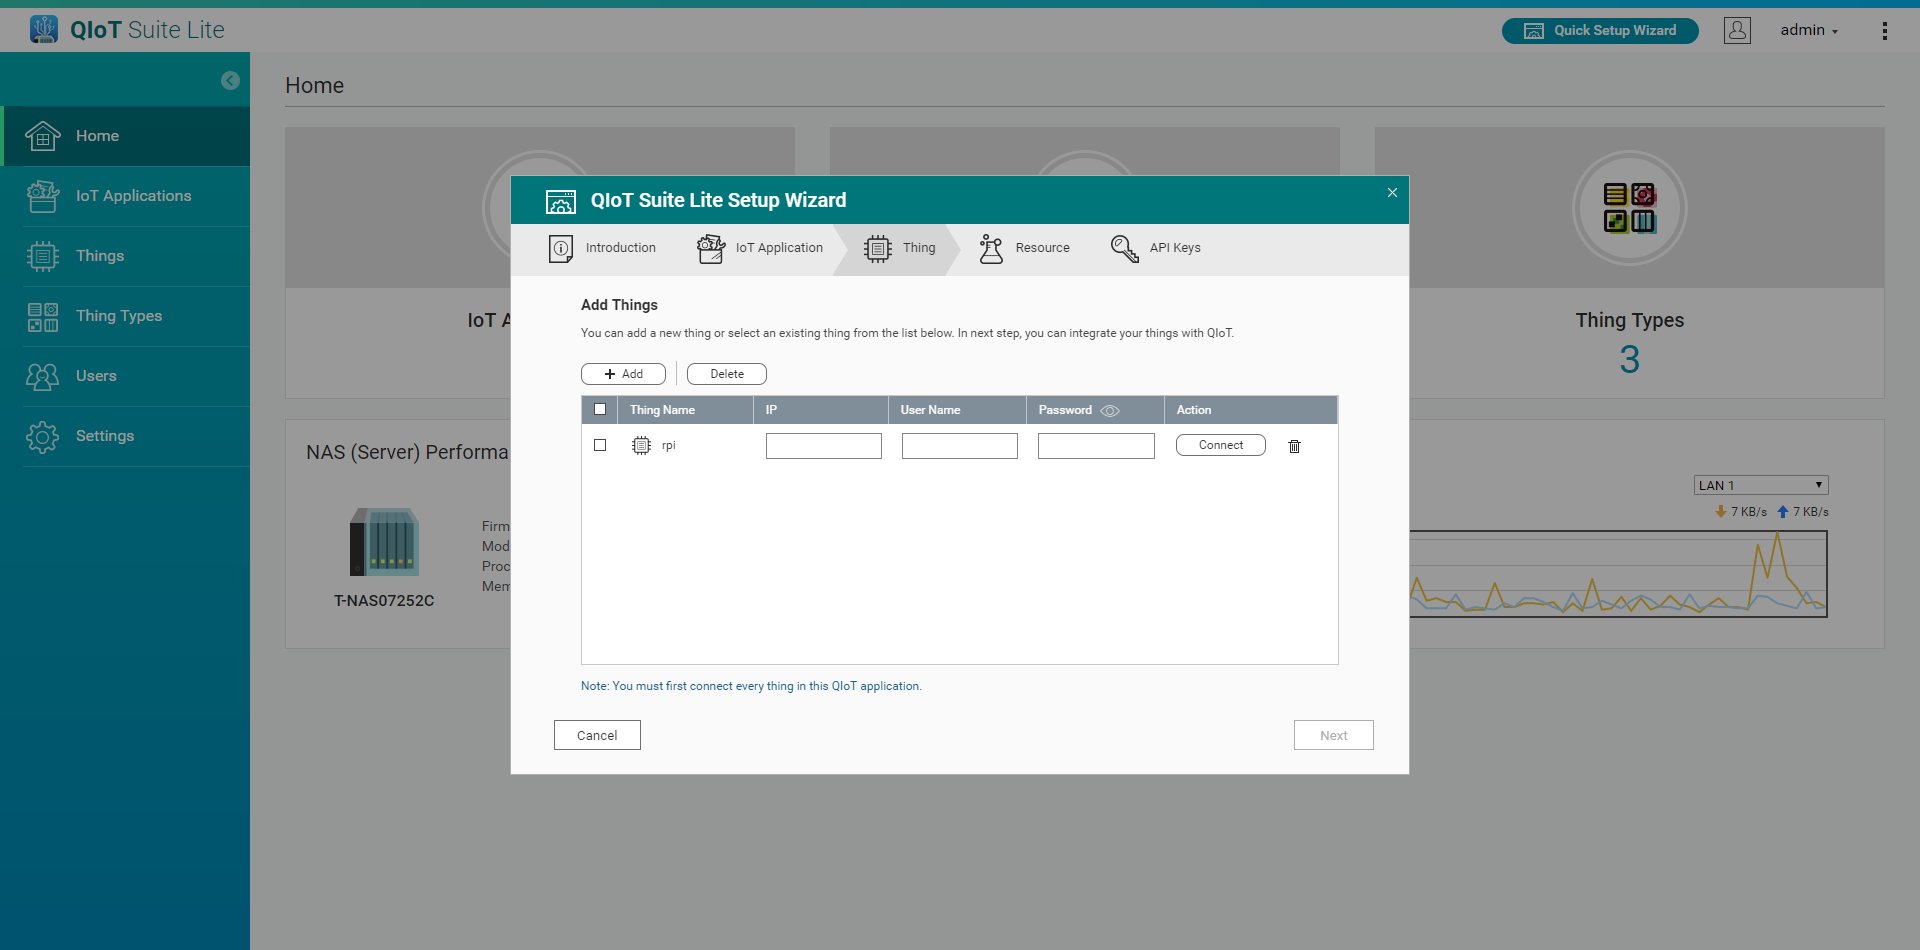Click the rpi thing chip icon

coord(641,446)
